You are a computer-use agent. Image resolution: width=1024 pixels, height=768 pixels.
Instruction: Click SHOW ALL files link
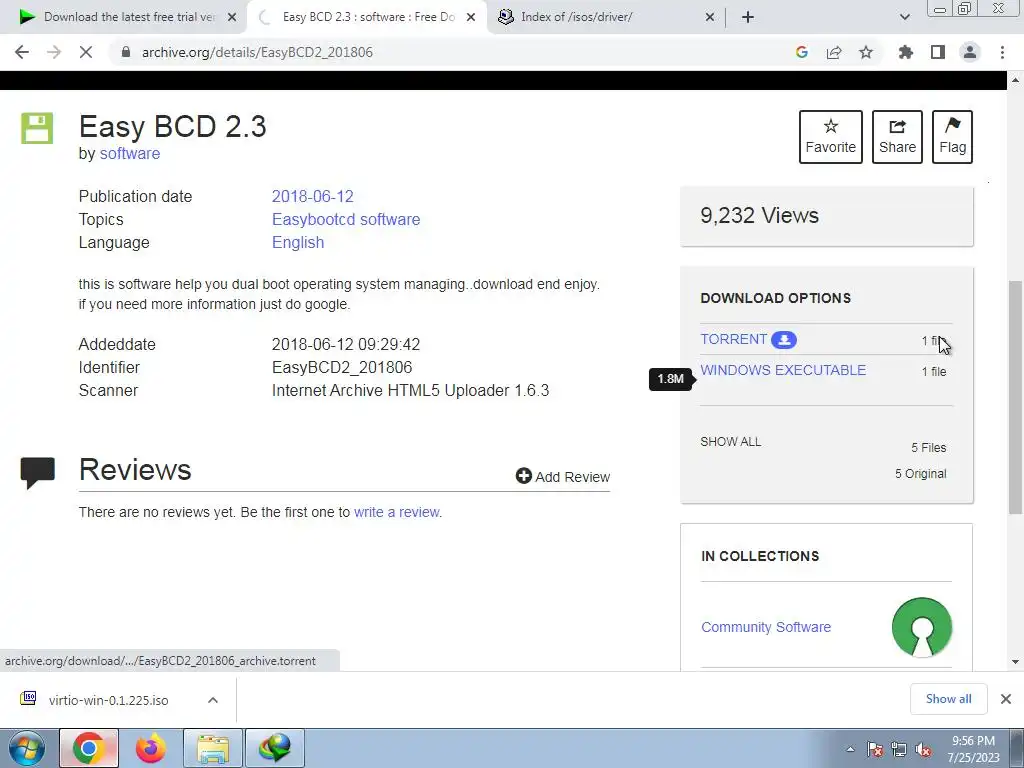tap(730, 442)
